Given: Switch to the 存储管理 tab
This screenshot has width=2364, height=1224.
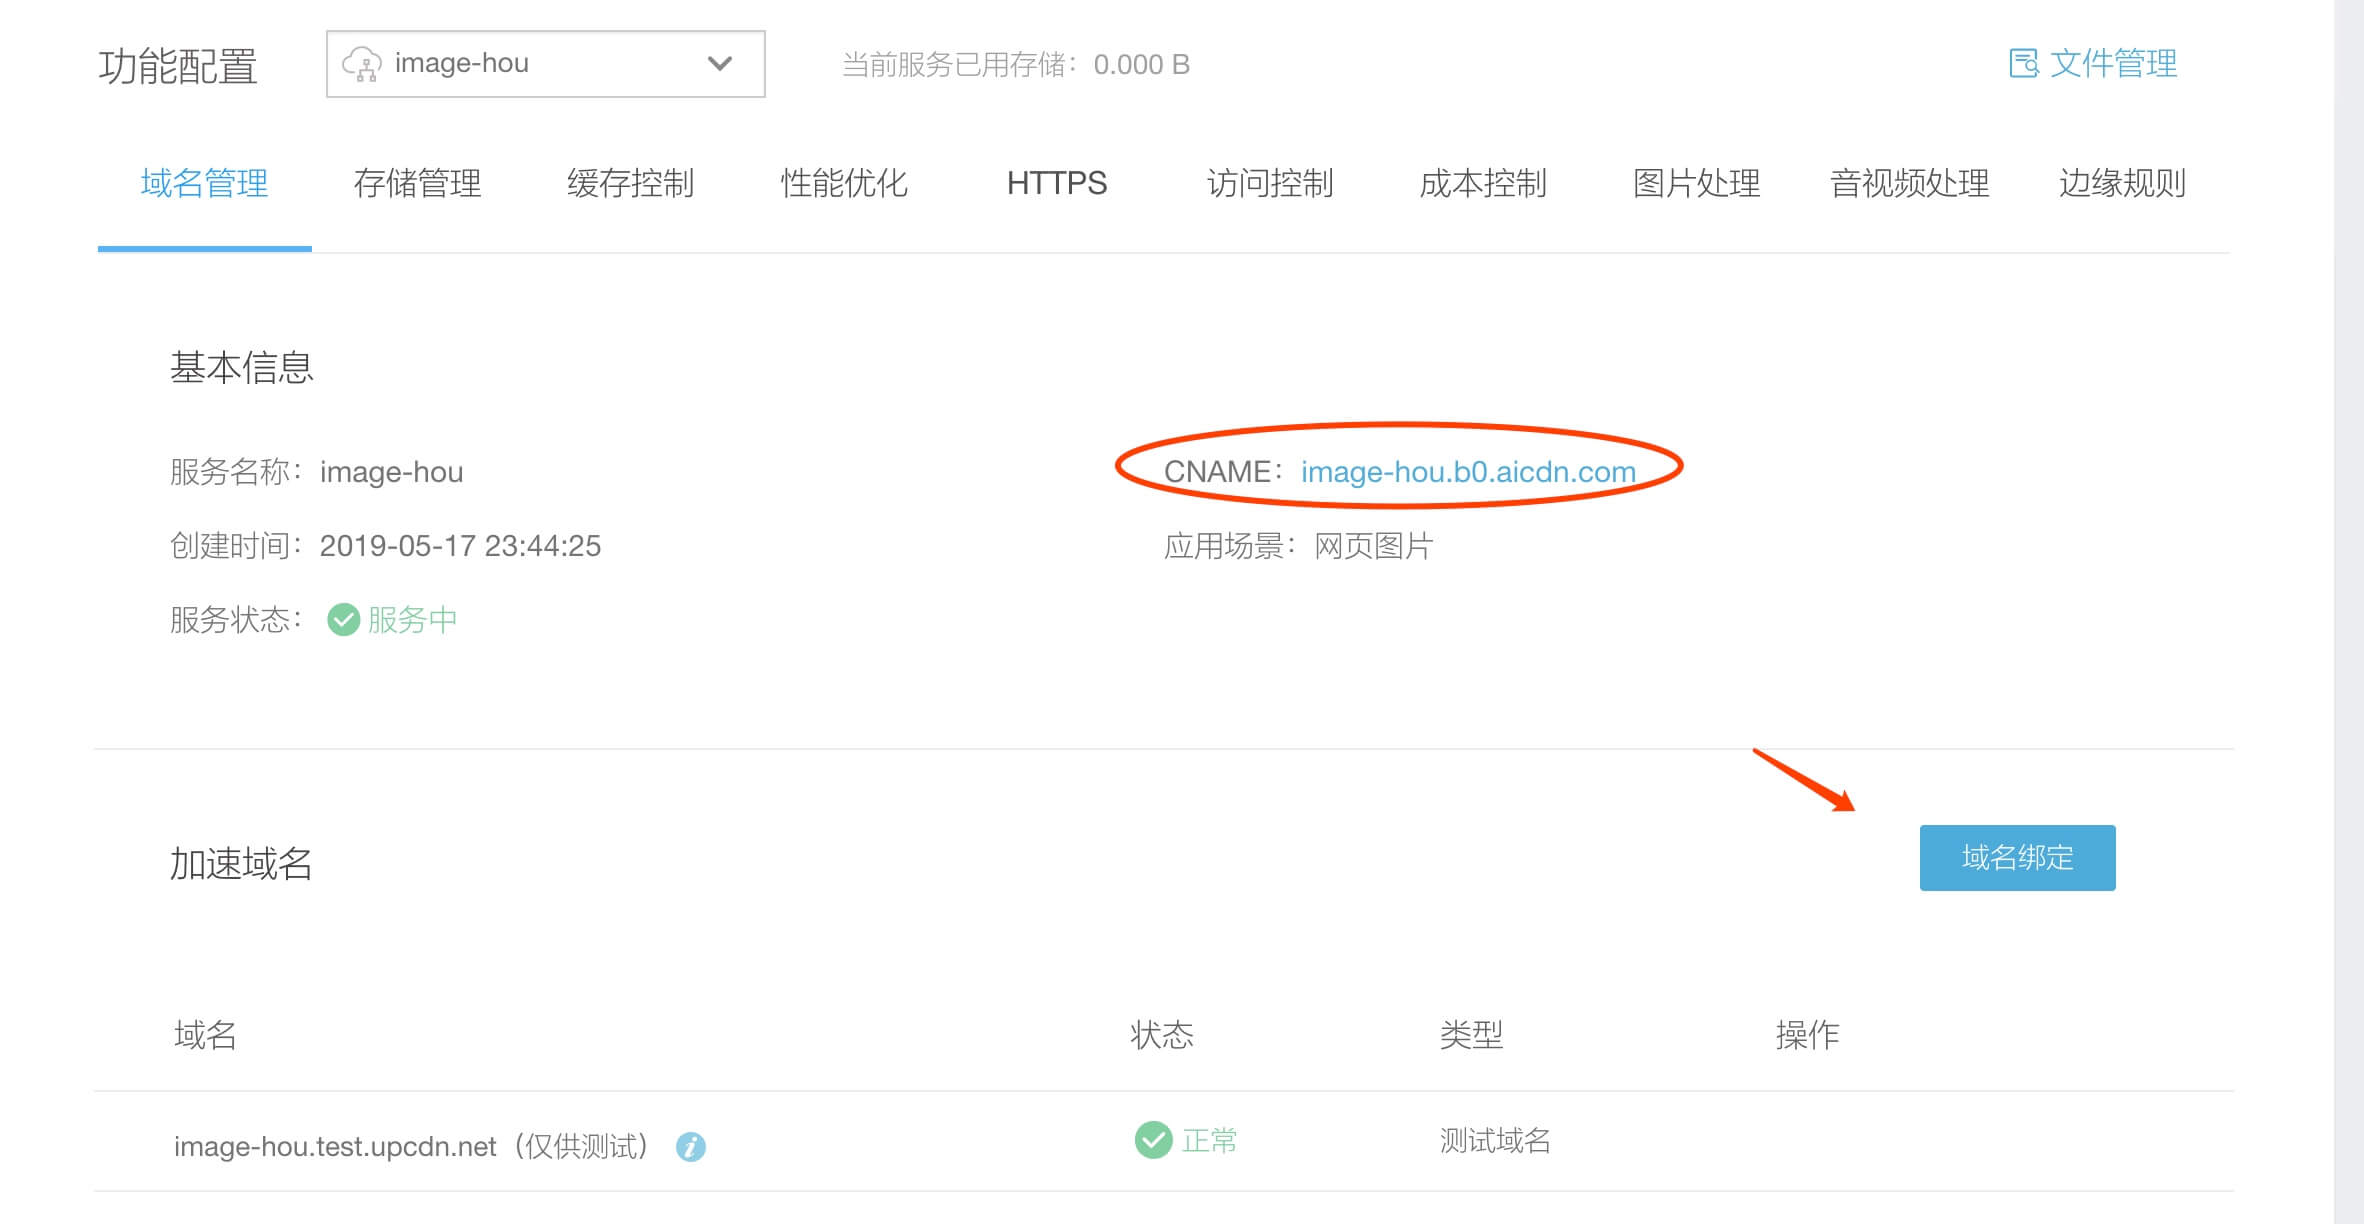Looking at the screenshot, I should [417, 183].
